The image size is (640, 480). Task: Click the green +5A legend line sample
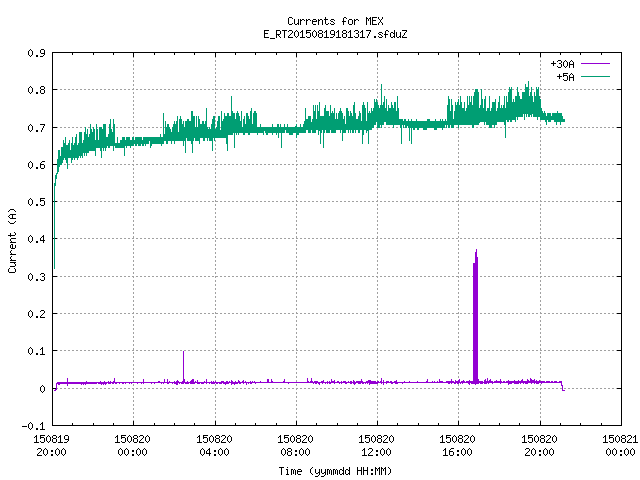[x=595, y=76]
